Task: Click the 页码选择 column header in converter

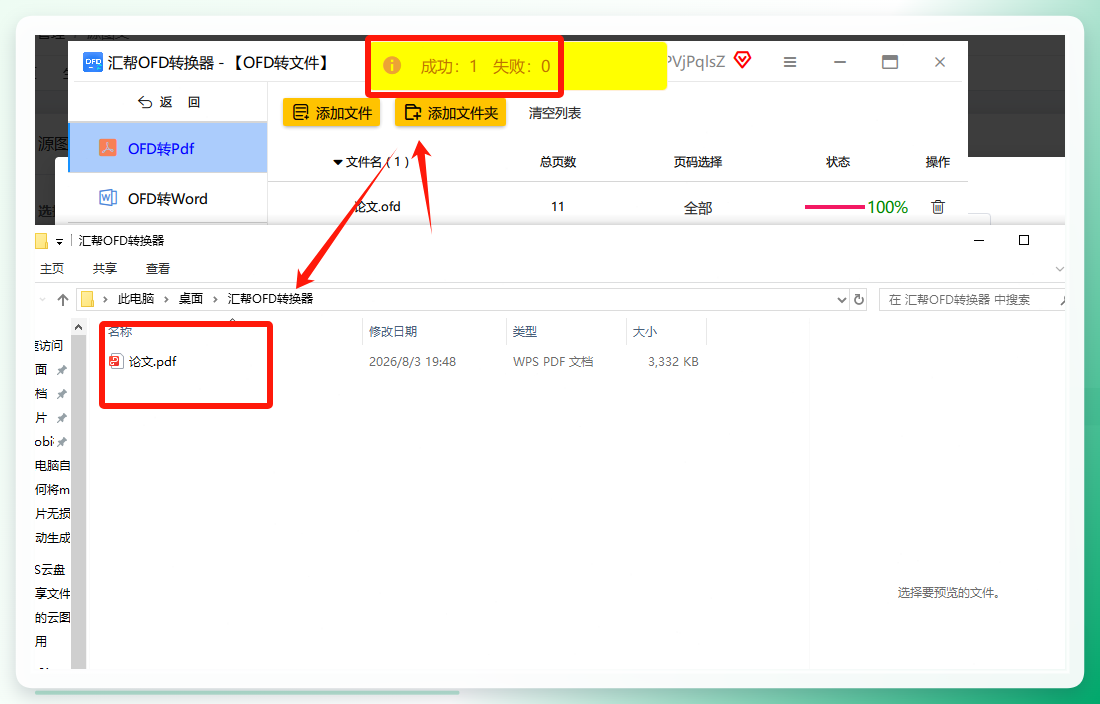Action: click(x=698, y=162)
